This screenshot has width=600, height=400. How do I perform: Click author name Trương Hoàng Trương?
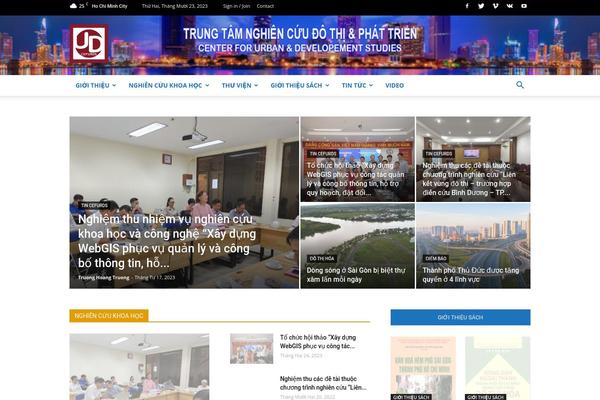(x=103, y=278)
